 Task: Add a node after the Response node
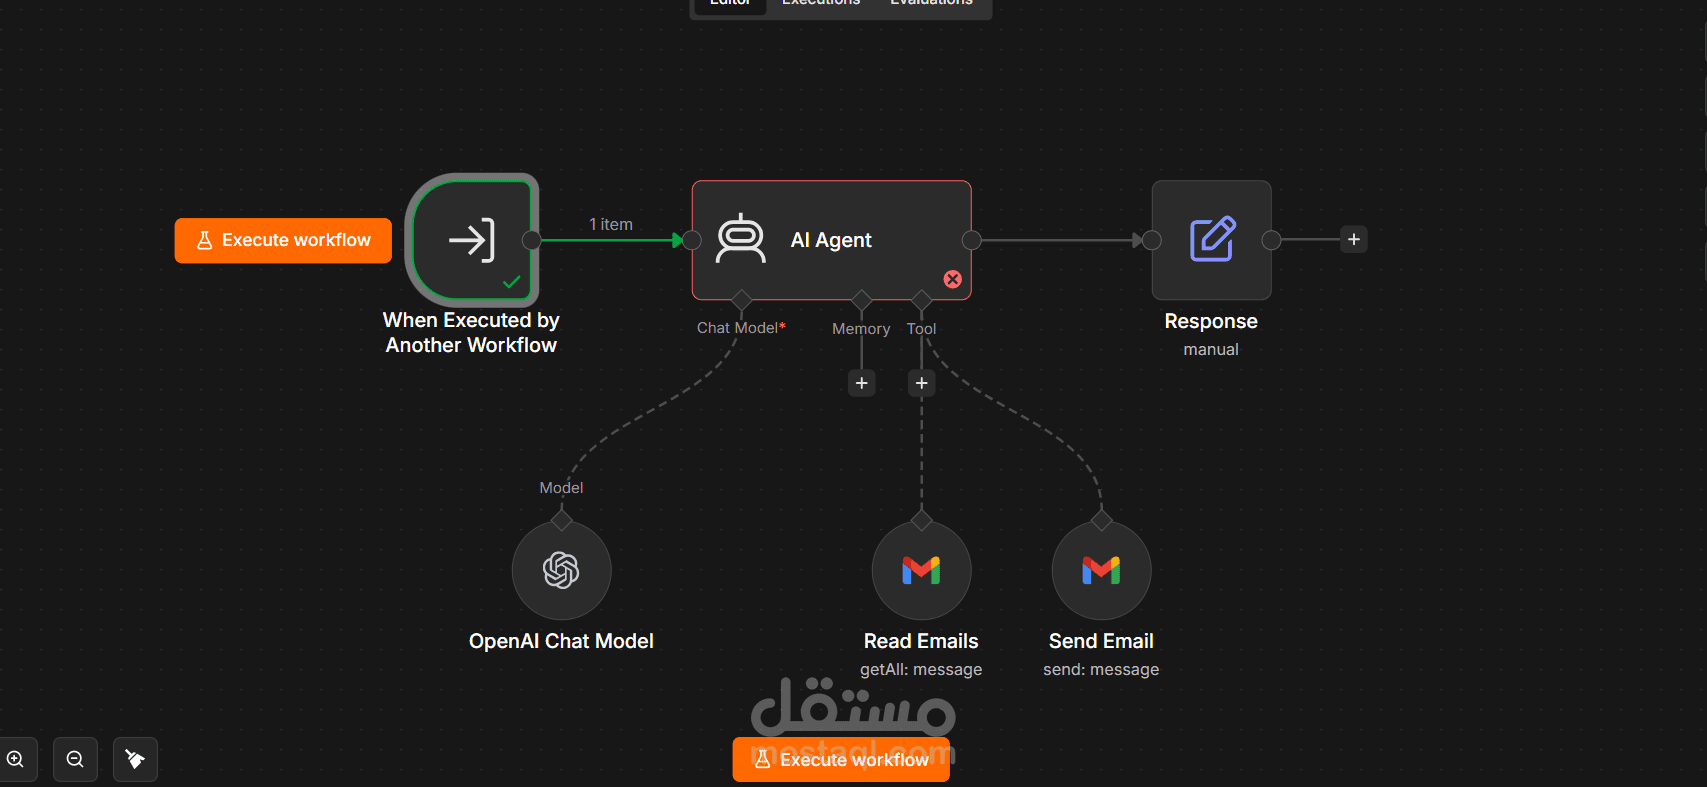(1354, 240)
